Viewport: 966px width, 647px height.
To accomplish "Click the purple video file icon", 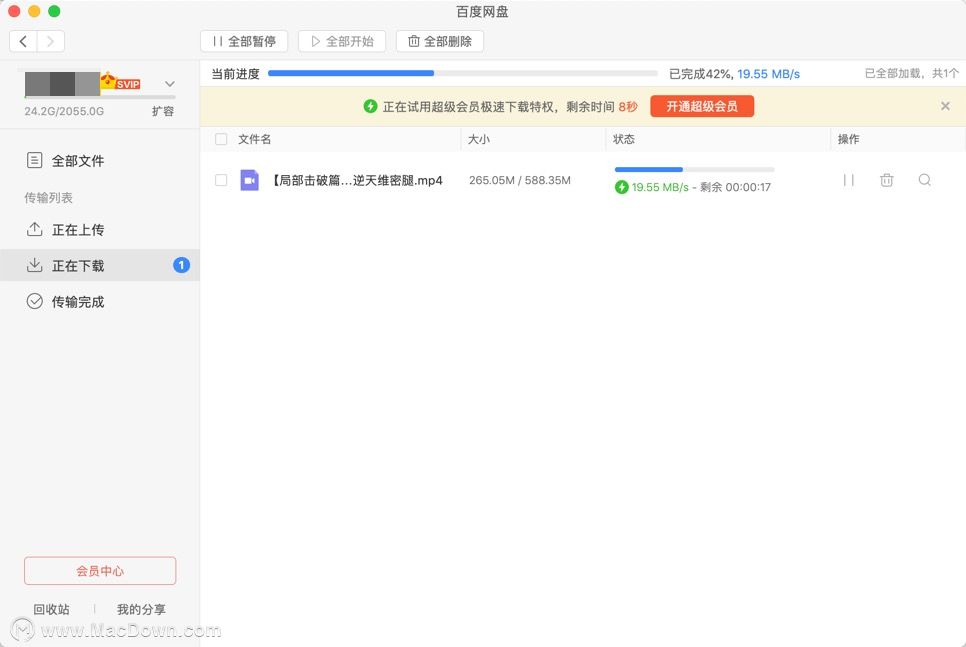I will tap(250, 180).
